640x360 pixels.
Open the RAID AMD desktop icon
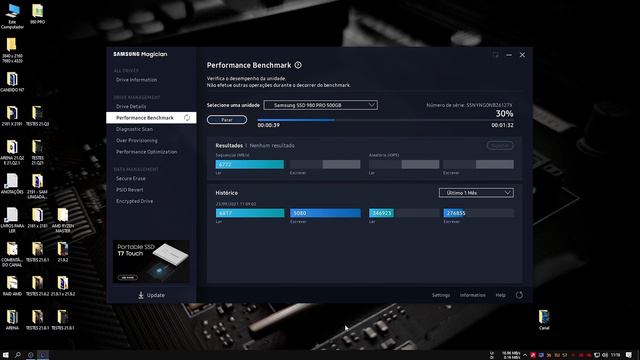tap(12, 286)
